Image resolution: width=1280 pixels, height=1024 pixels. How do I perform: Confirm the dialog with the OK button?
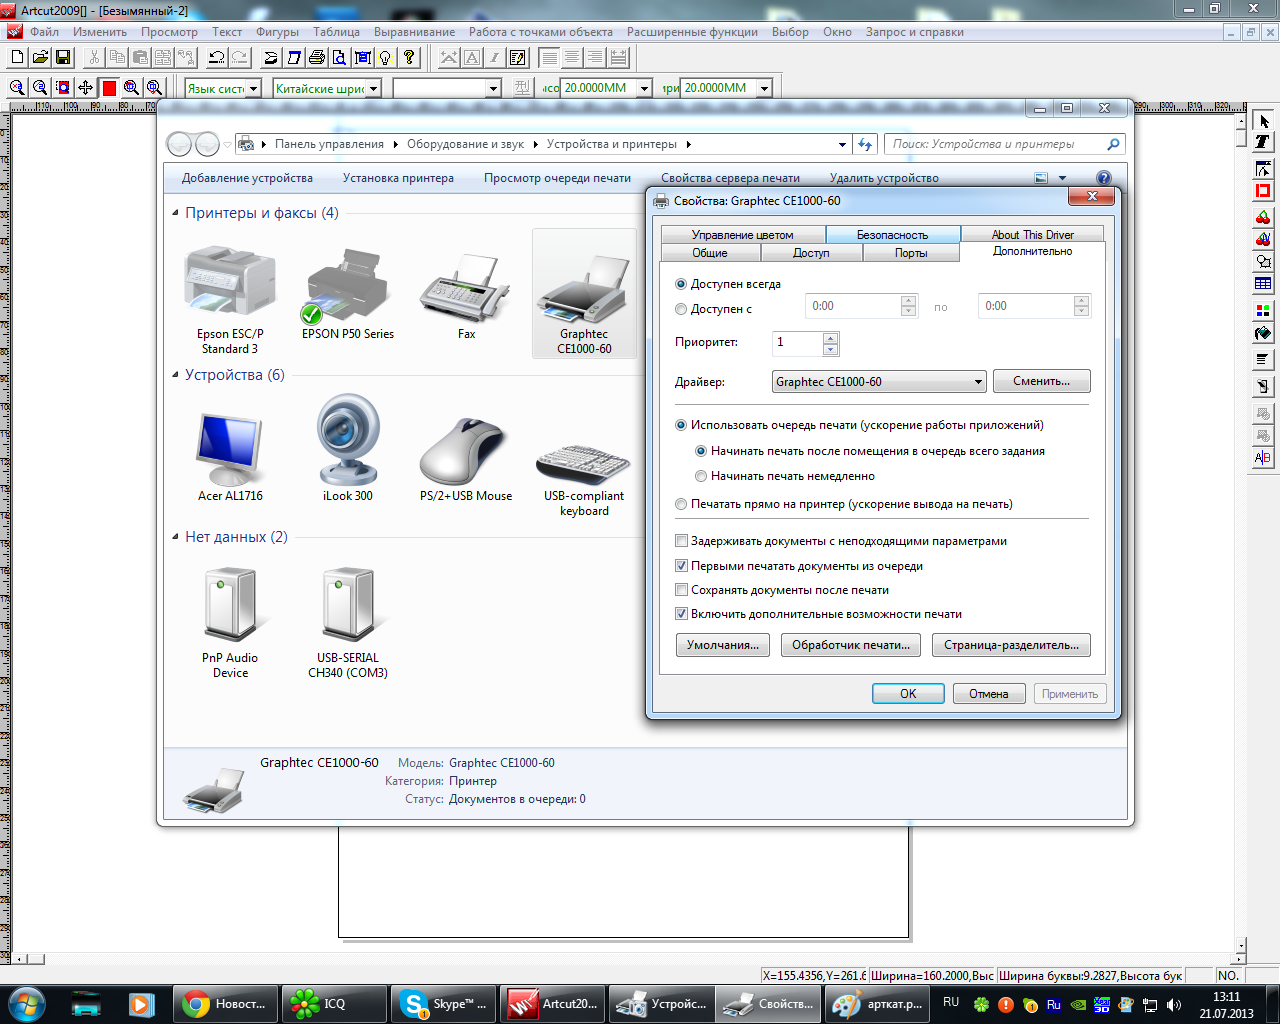pos(908,694)
